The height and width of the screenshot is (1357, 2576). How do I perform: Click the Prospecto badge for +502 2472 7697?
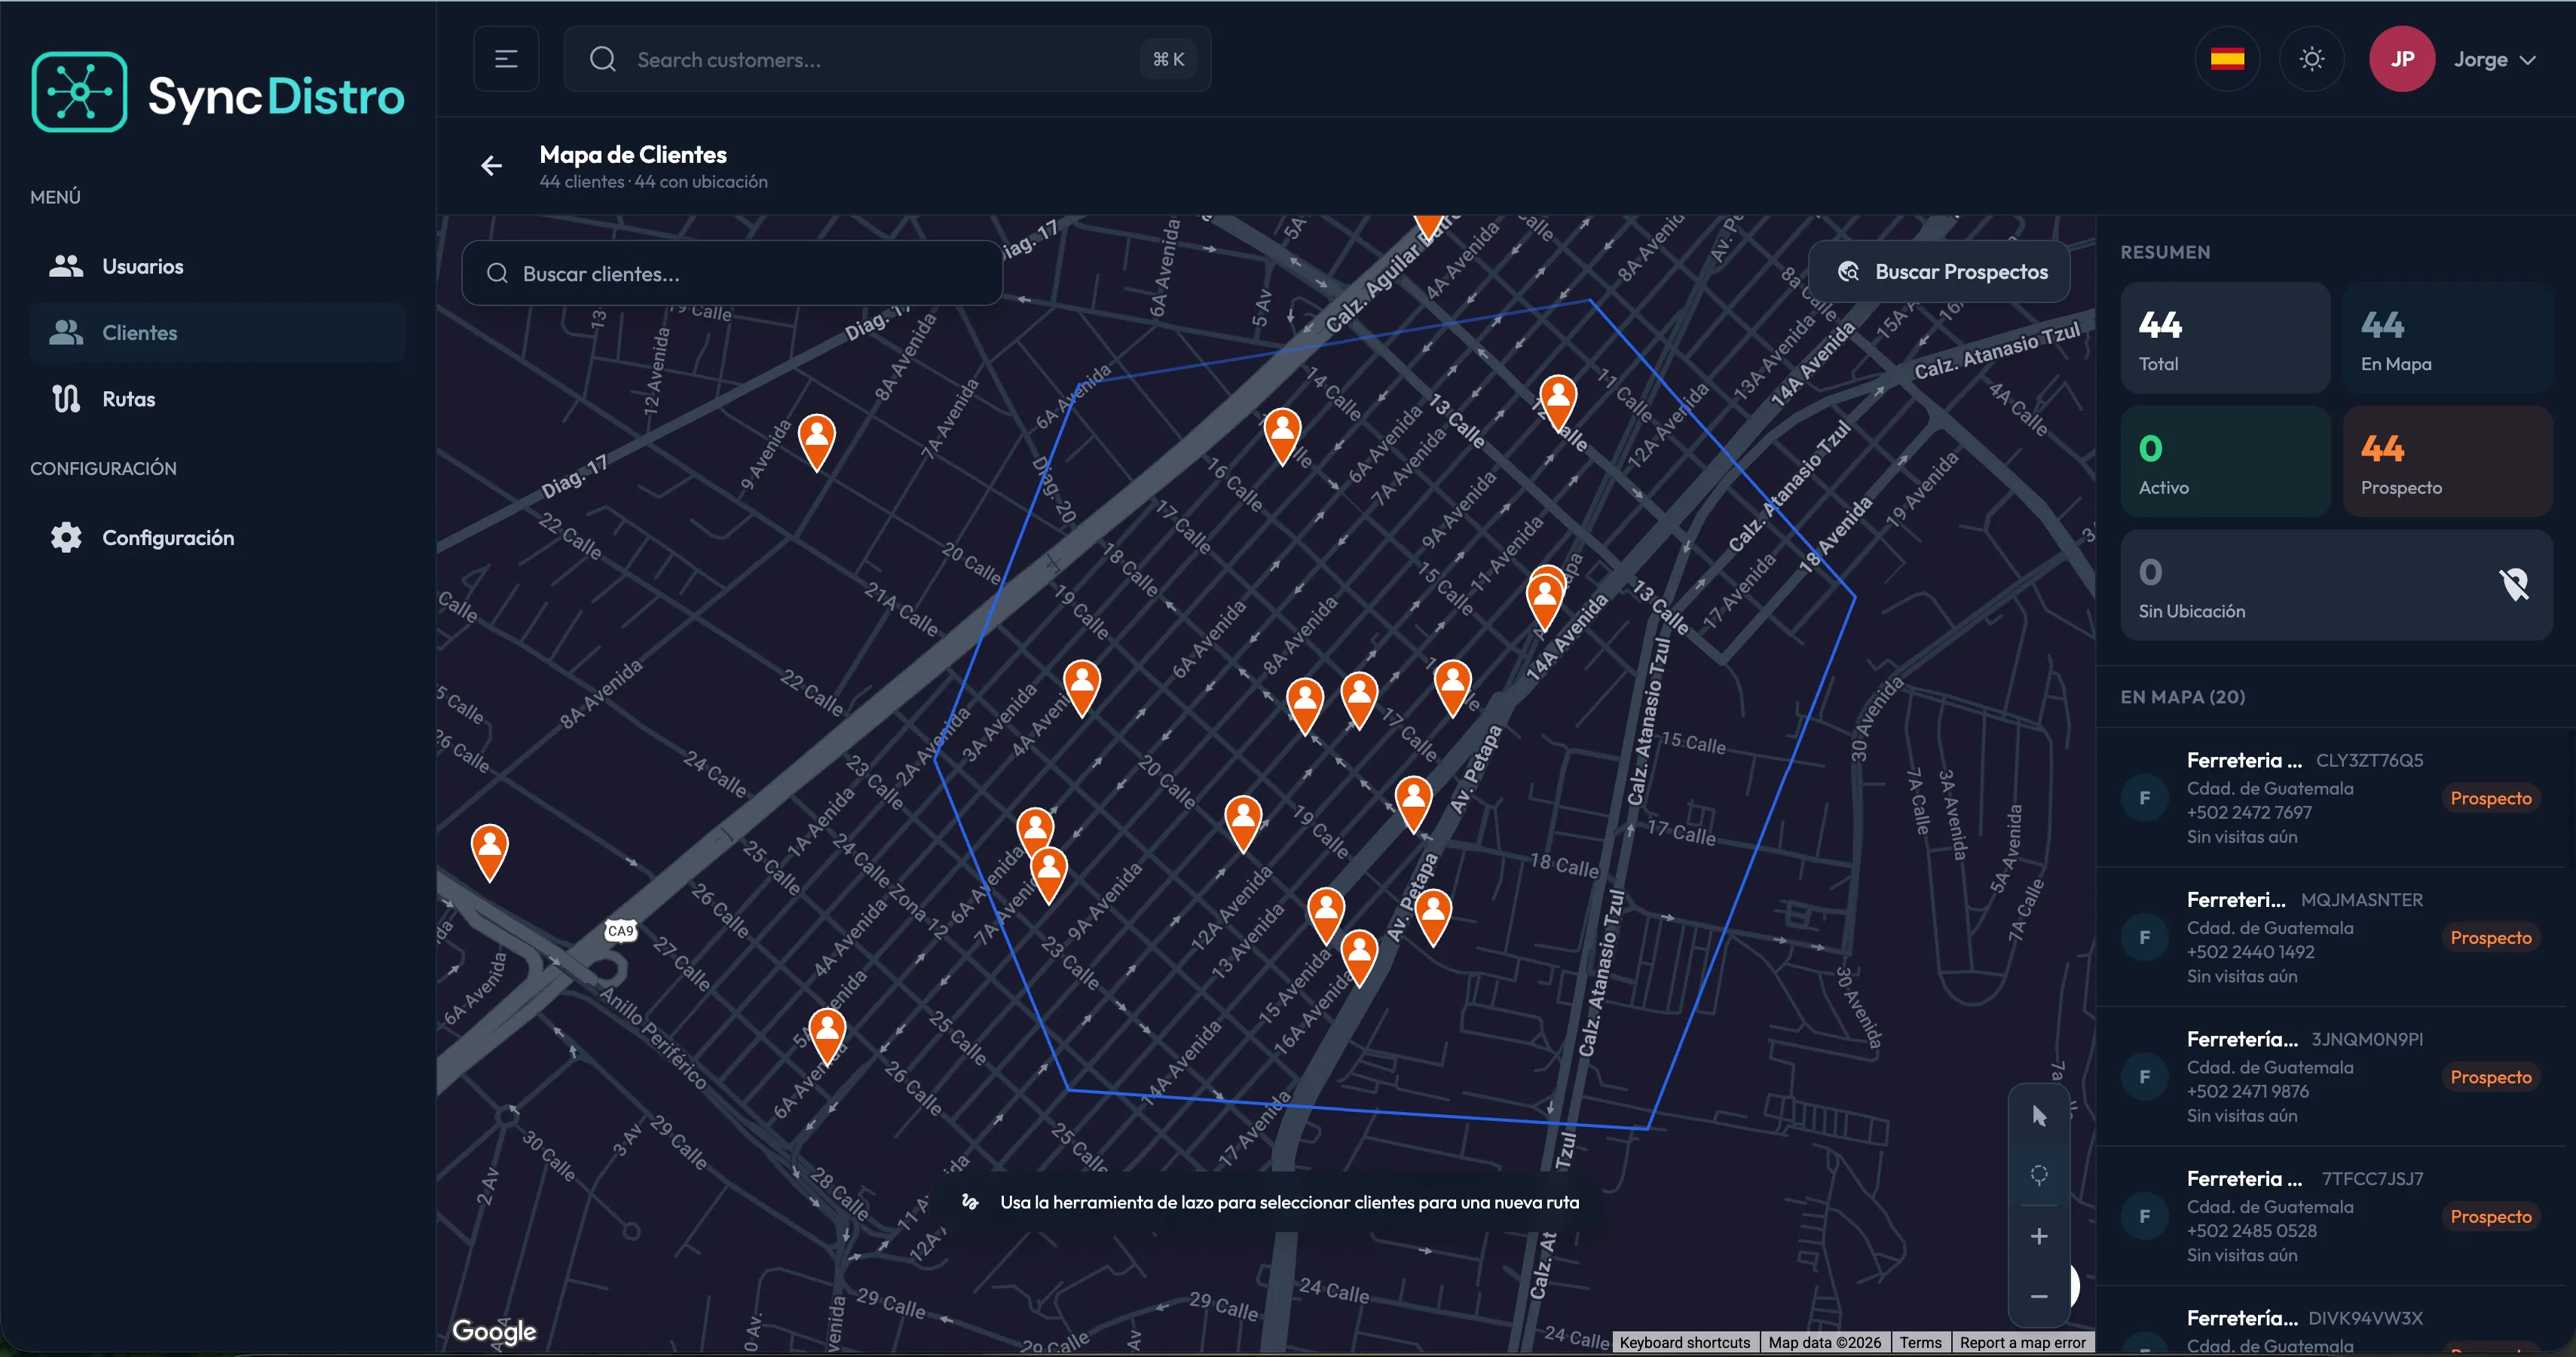2490,798
